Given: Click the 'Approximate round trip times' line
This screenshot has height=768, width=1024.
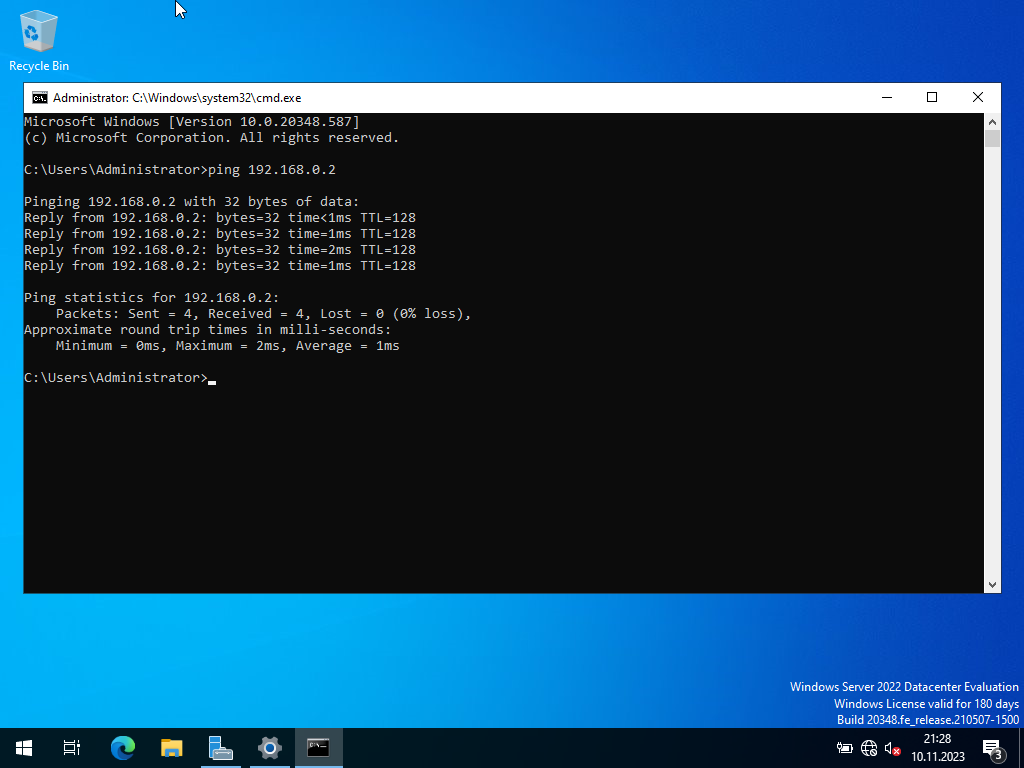Looking at the screenshot, I should [x=208, y=330].
